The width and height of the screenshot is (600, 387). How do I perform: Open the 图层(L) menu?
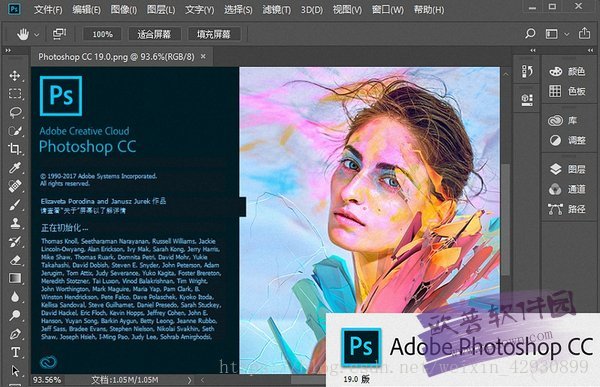pos(161,10)
